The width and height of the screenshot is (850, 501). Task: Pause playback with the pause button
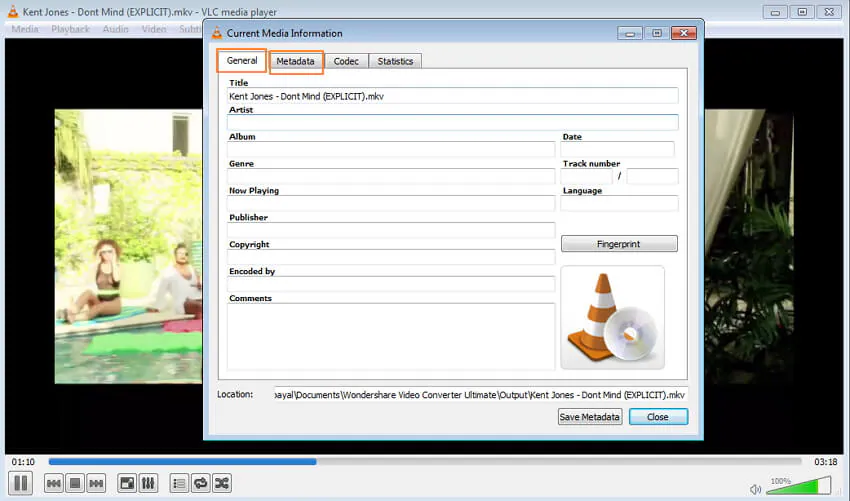point(21,483)
